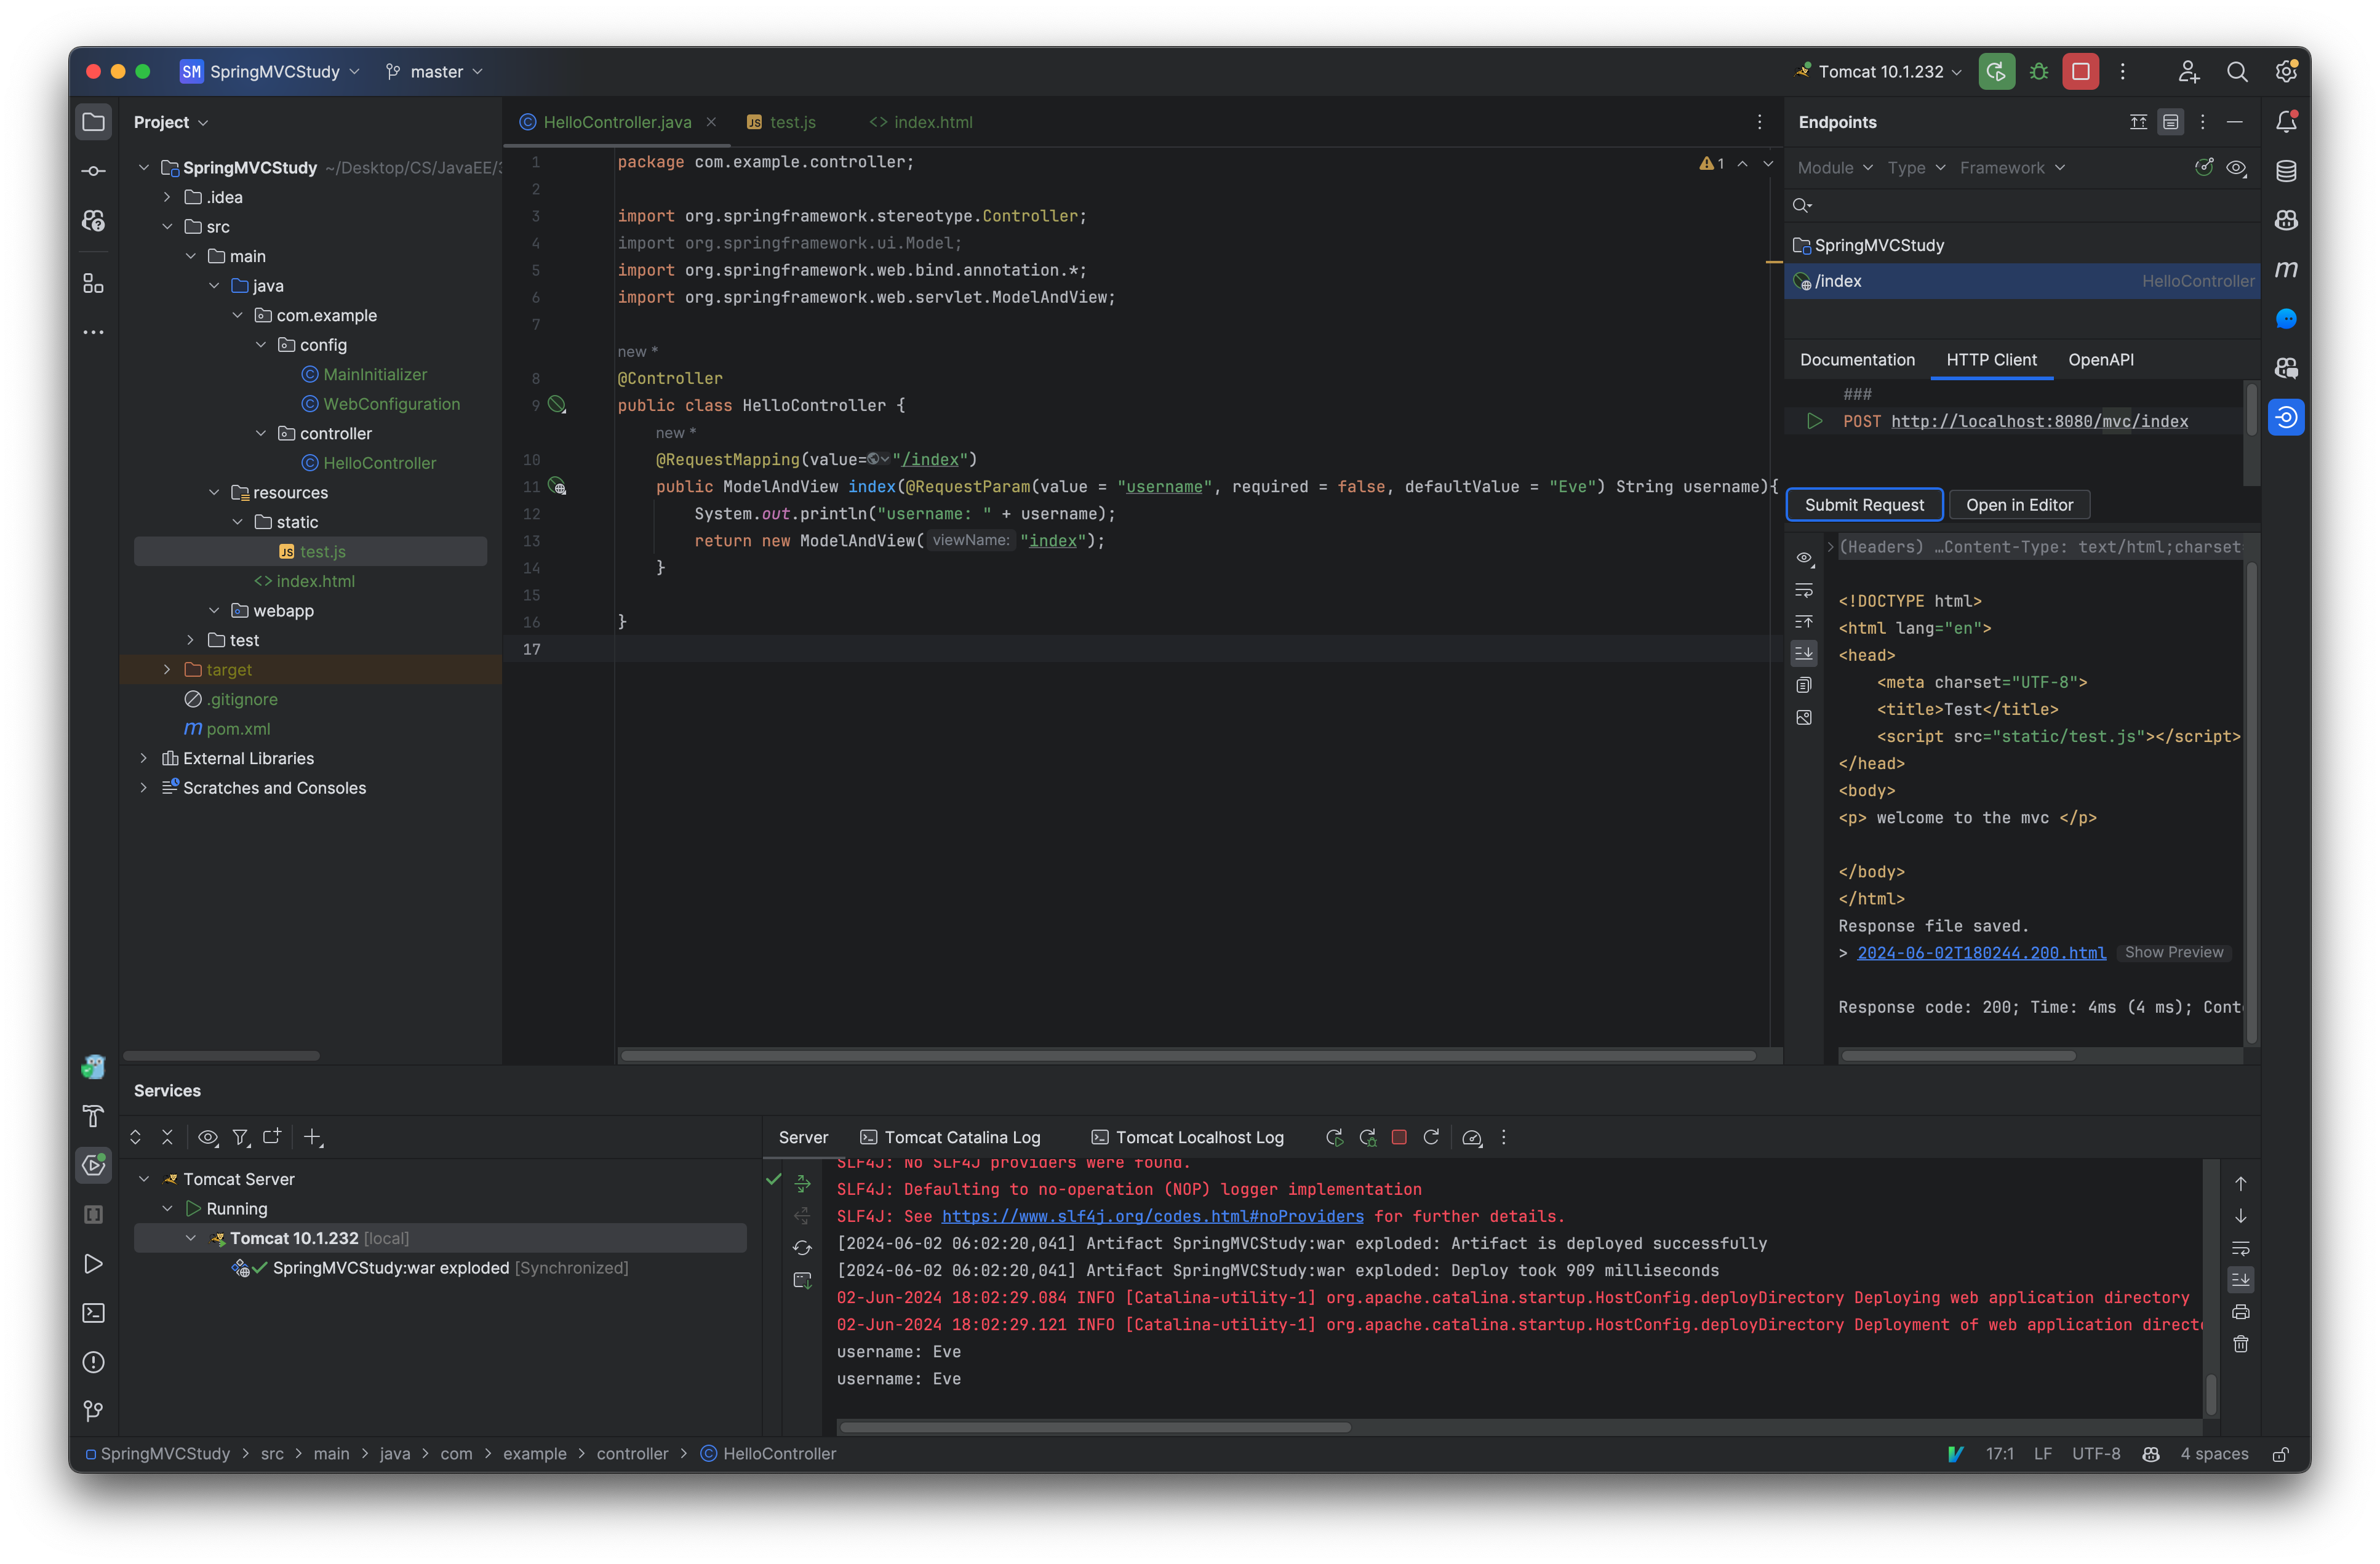
Task: Click the Submit Request button
Action: tap(1864, 505)
